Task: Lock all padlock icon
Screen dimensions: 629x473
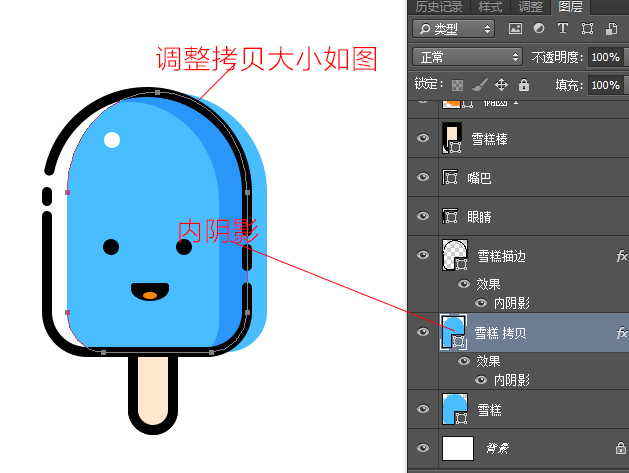Action: coord(524,85)
